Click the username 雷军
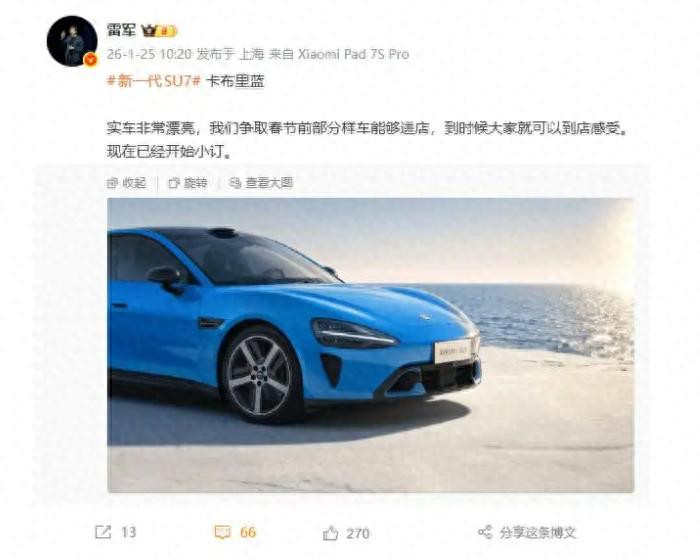This screenshot has width=700, height=560. [121, 30]
